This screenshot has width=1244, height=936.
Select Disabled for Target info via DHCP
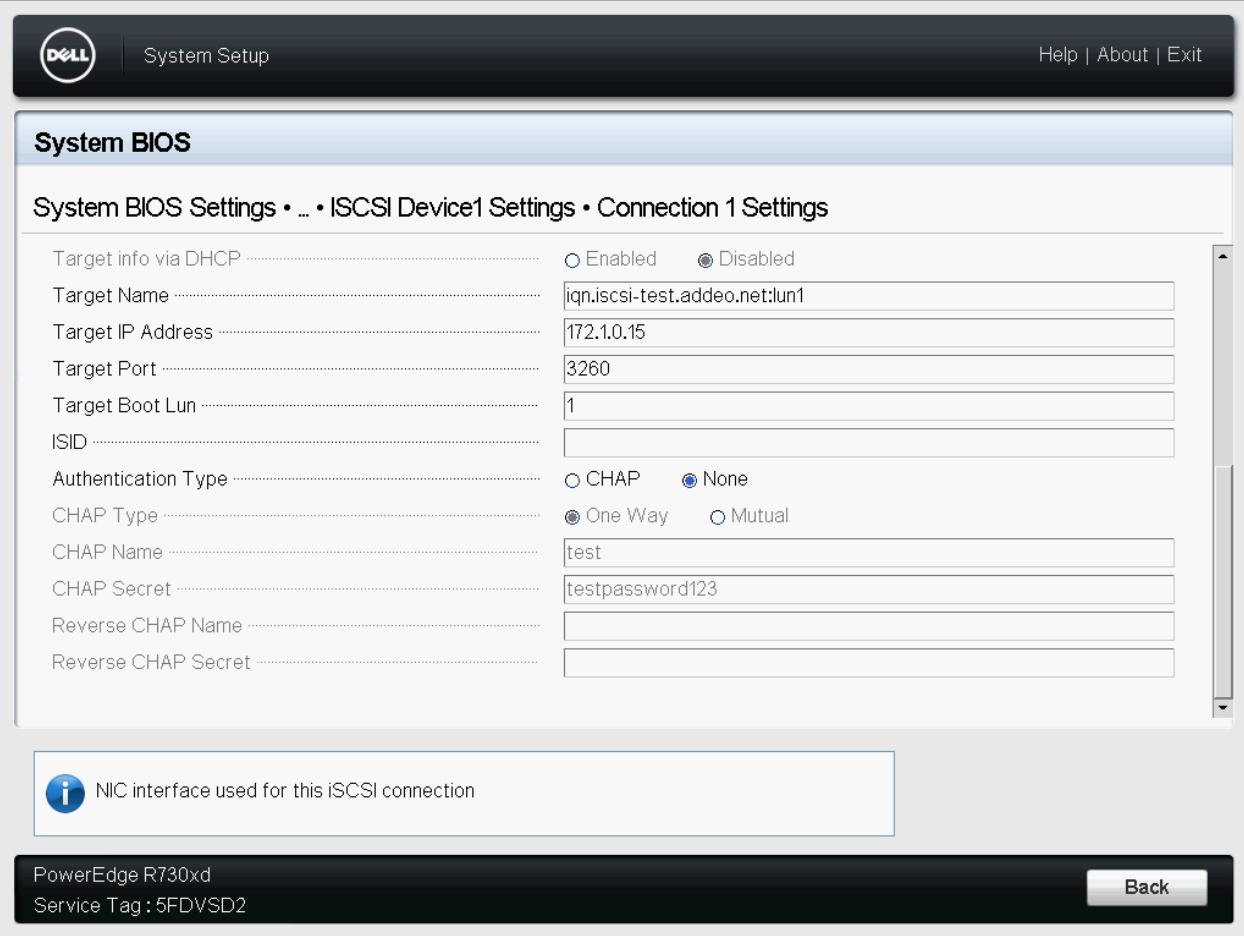(x=705, y=260)
